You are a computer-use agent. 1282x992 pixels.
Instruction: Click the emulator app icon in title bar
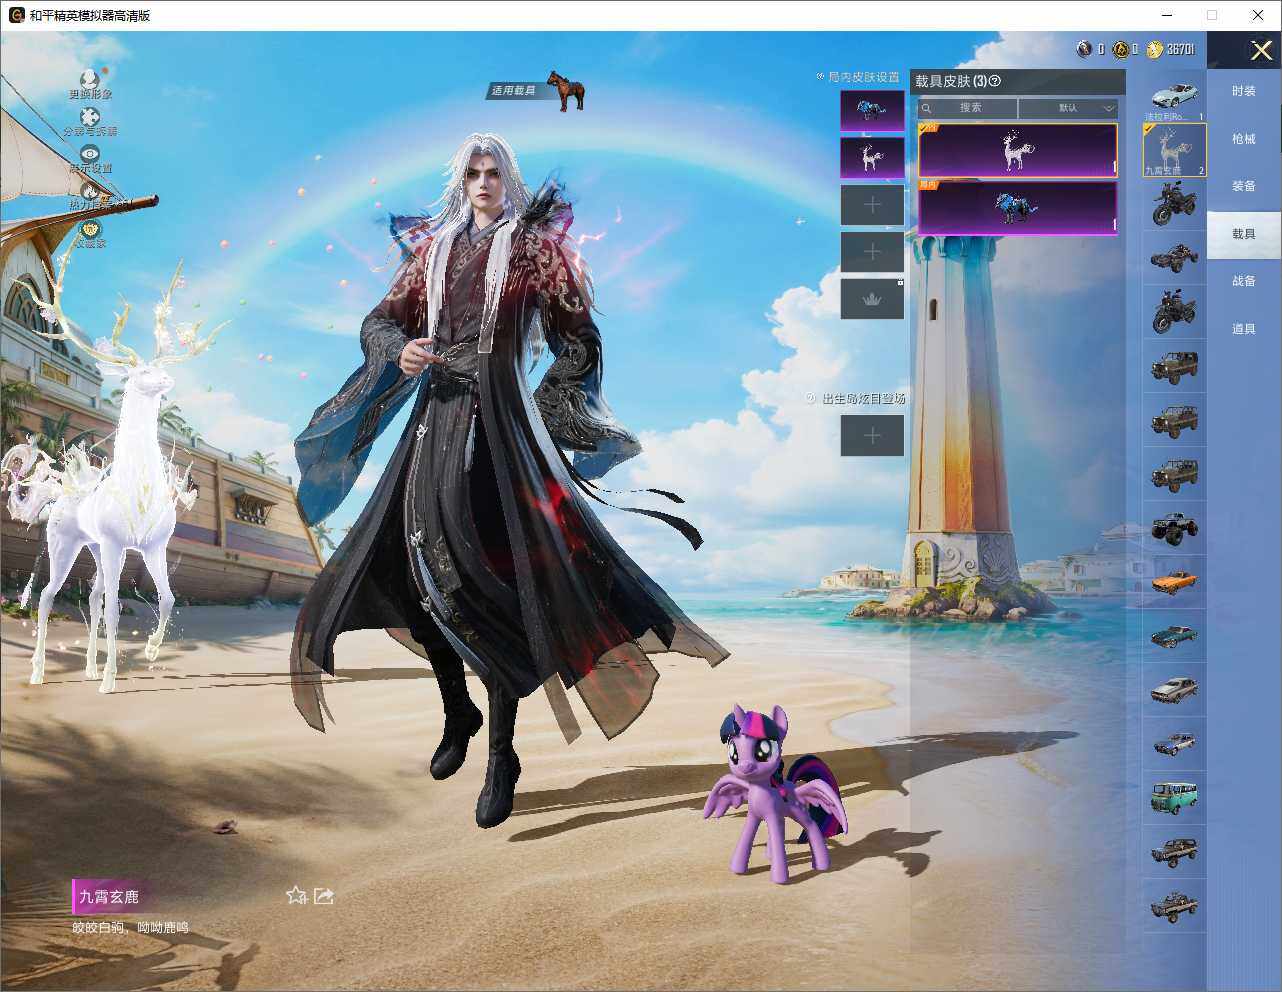[17, 15]
